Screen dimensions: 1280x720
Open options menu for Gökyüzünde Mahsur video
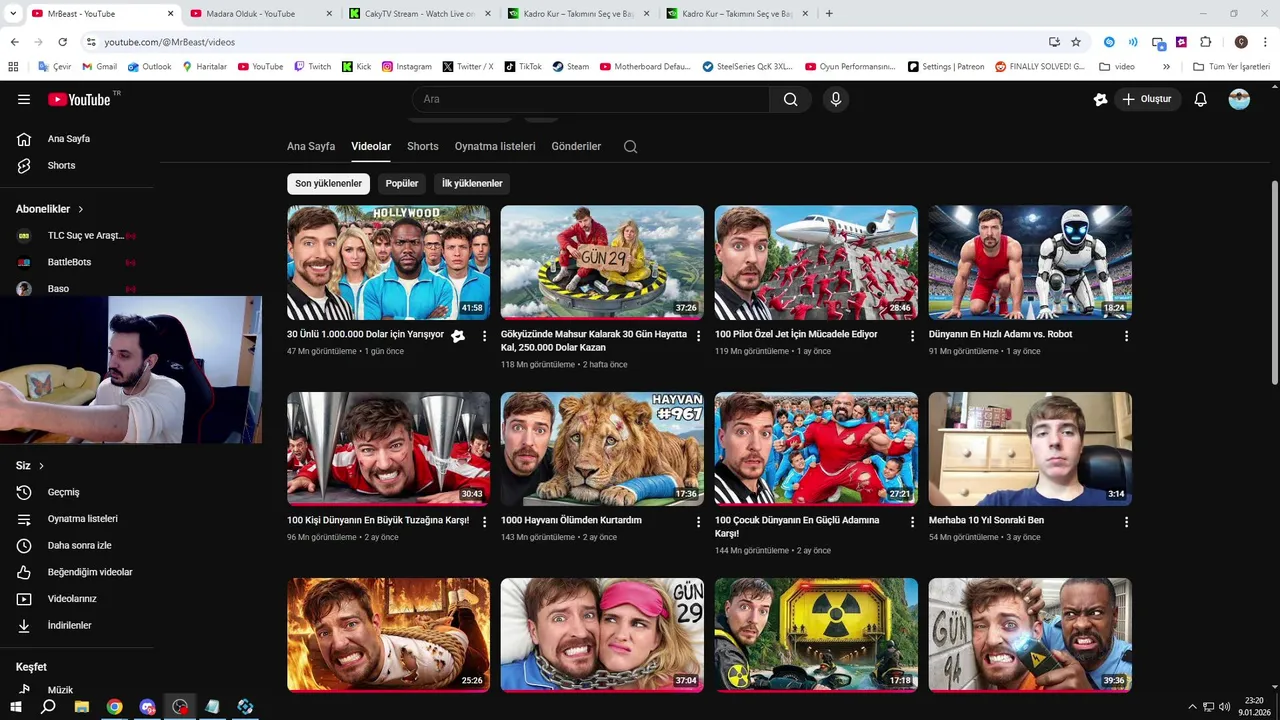click(x=698, y=336)
